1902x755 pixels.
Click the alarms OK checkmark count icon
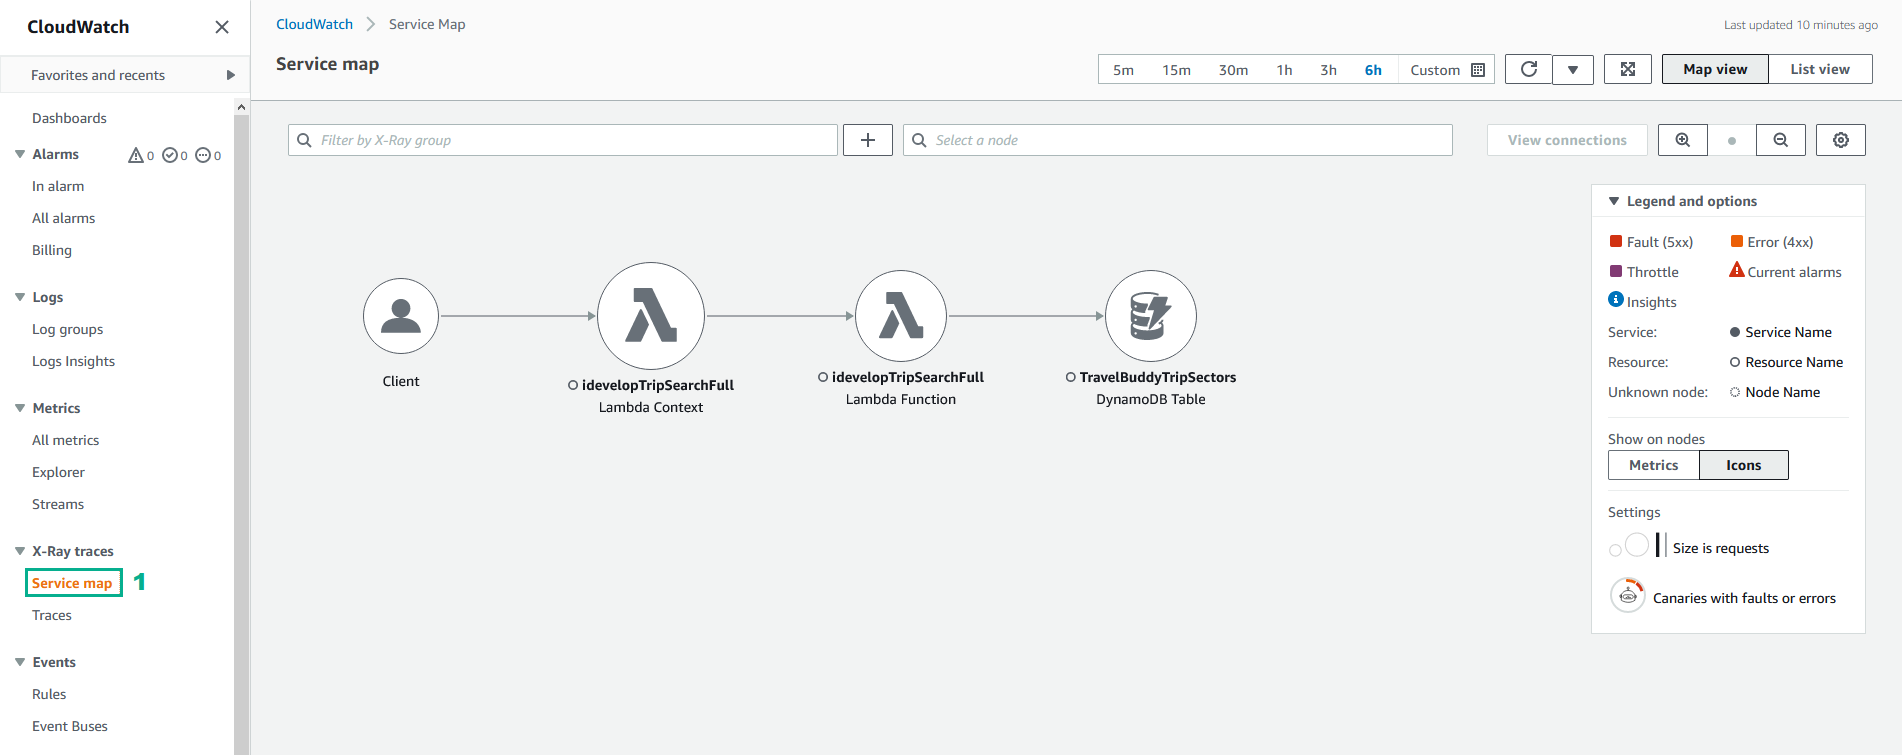[x=170, y=155]
